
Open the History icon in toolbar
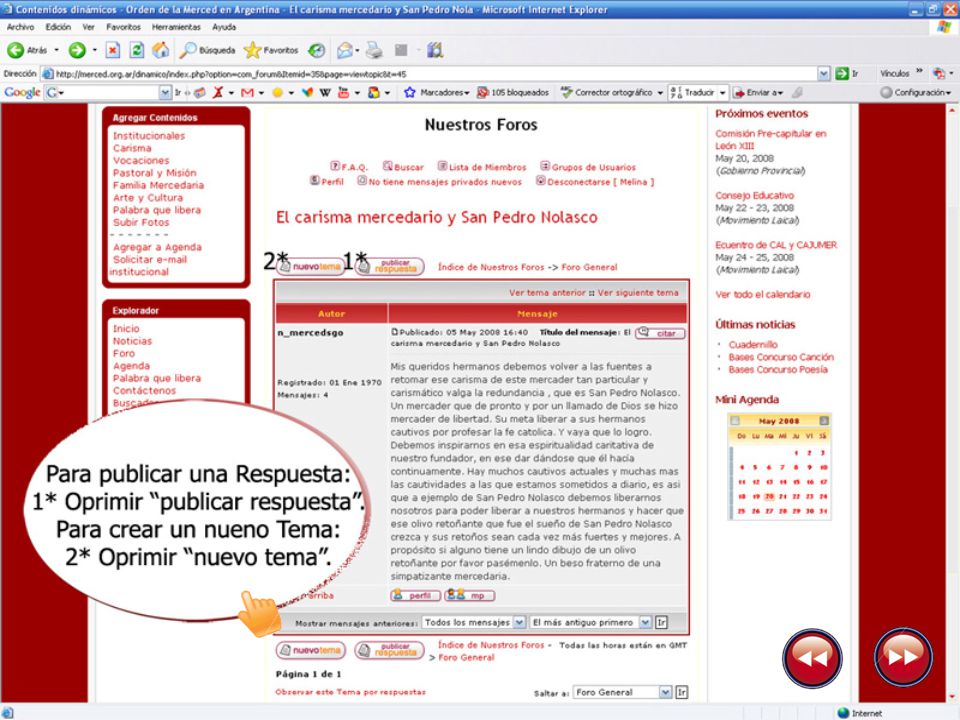pos(317,50)
